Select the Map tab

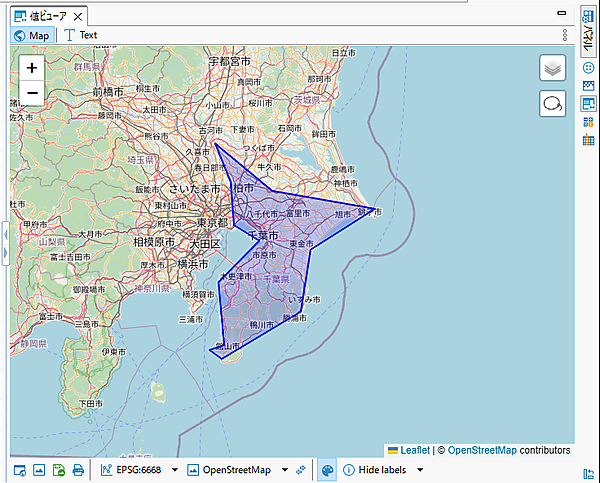tap(31, 35)
